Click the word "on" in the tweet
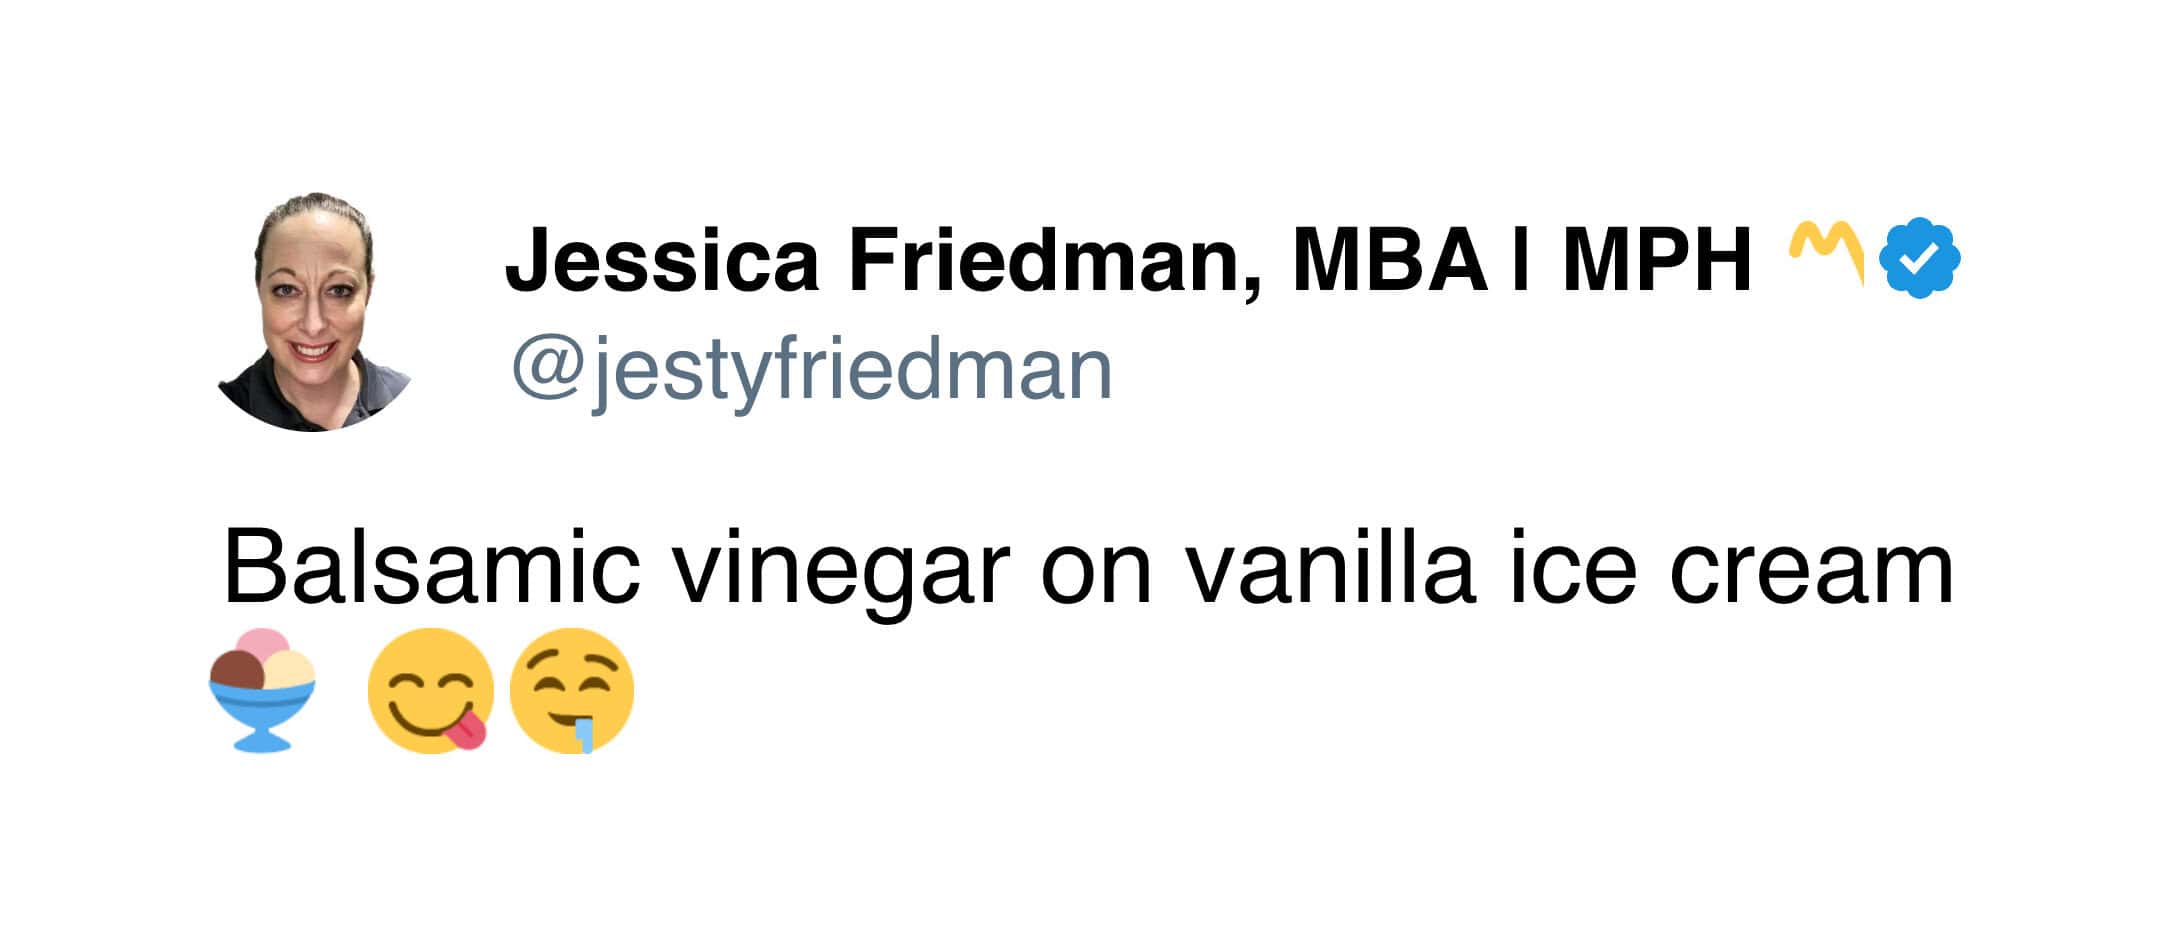Image resolution: width=2160 pixels, height=948 pixels. click(1097, 569)
